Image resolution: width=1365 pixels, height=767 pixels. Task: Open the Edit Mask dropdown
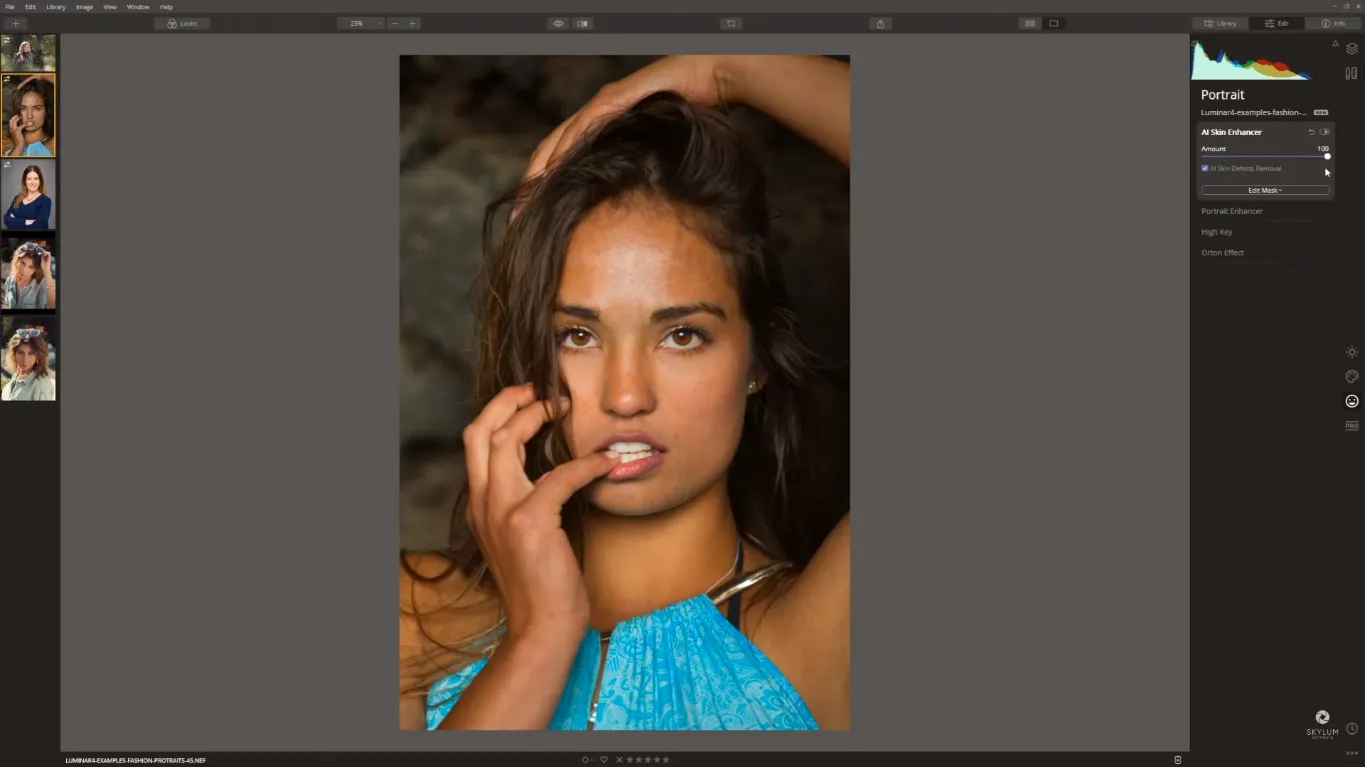pos(1265,190)
